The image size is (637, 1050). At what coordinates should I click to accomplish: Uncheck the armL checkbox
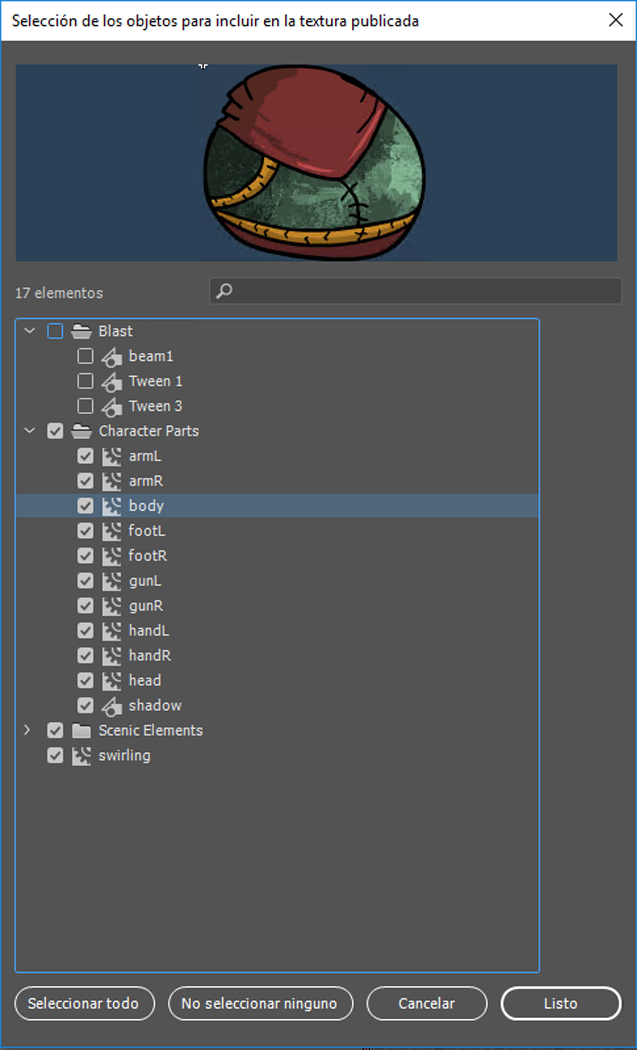coord(85,457)
